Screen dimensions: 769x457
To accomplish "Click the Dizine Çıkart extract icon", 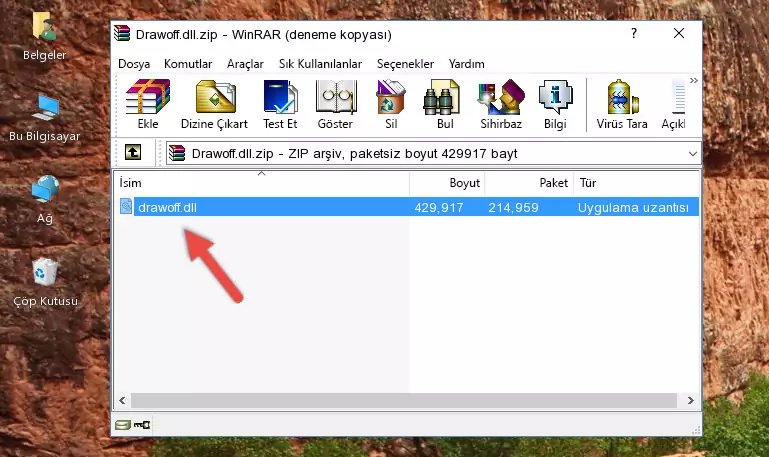I will point(214,104).
